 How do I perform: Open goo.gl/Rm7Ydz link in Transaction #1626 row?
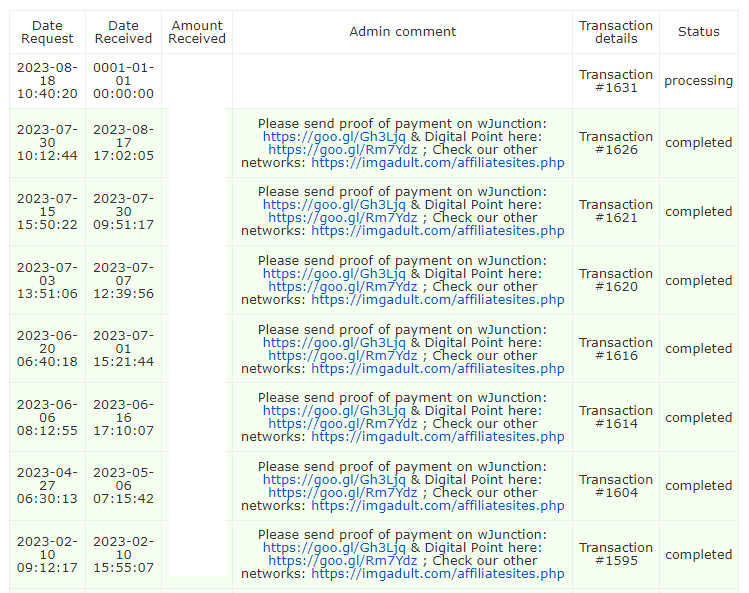coord(342,149)
